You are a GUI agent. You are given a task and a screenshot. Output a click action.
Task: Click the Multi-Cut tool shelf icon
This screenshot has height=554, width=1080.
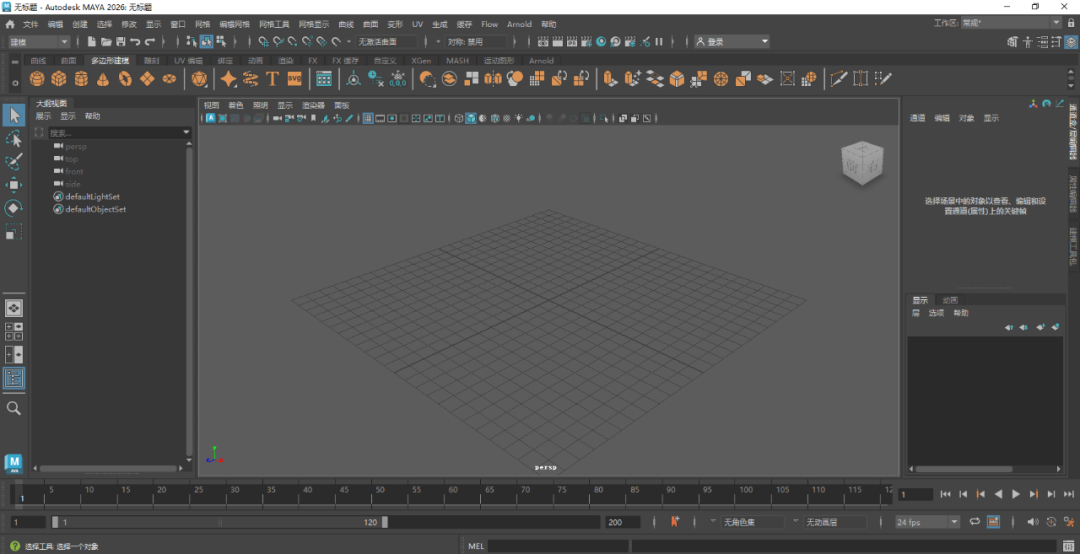(838, 79)
